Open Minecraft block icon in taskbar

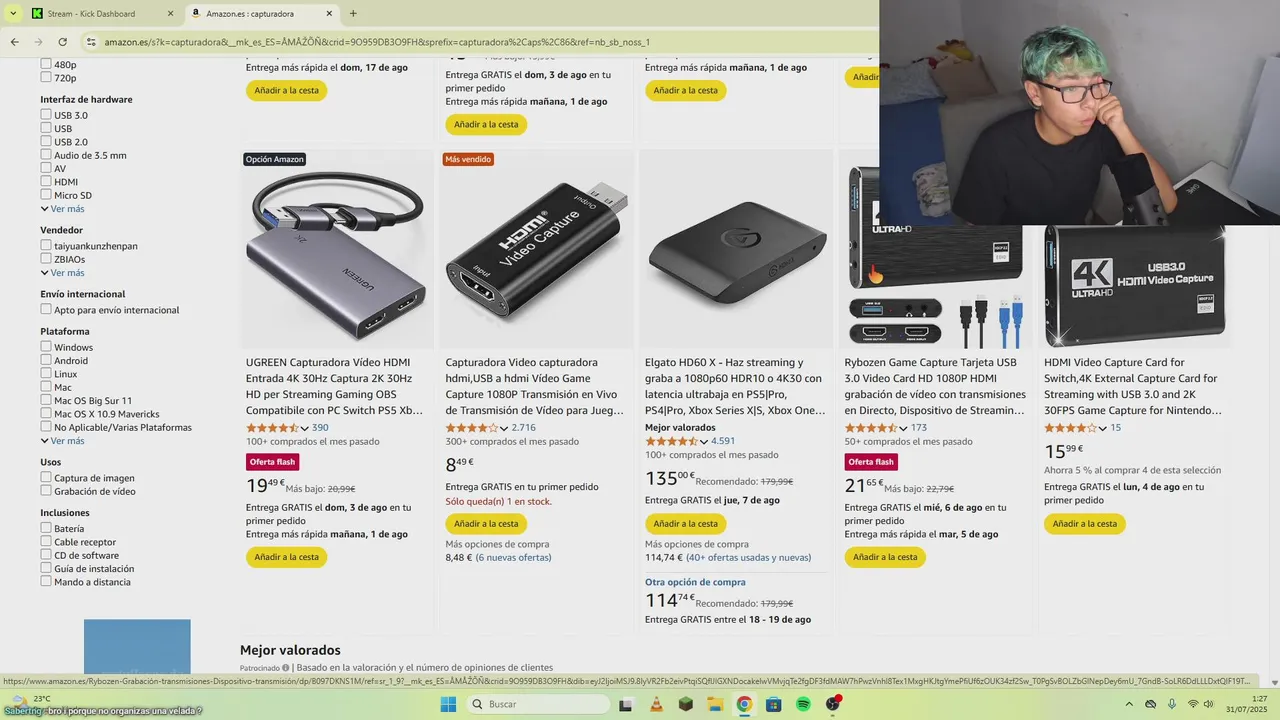point(685,704)
